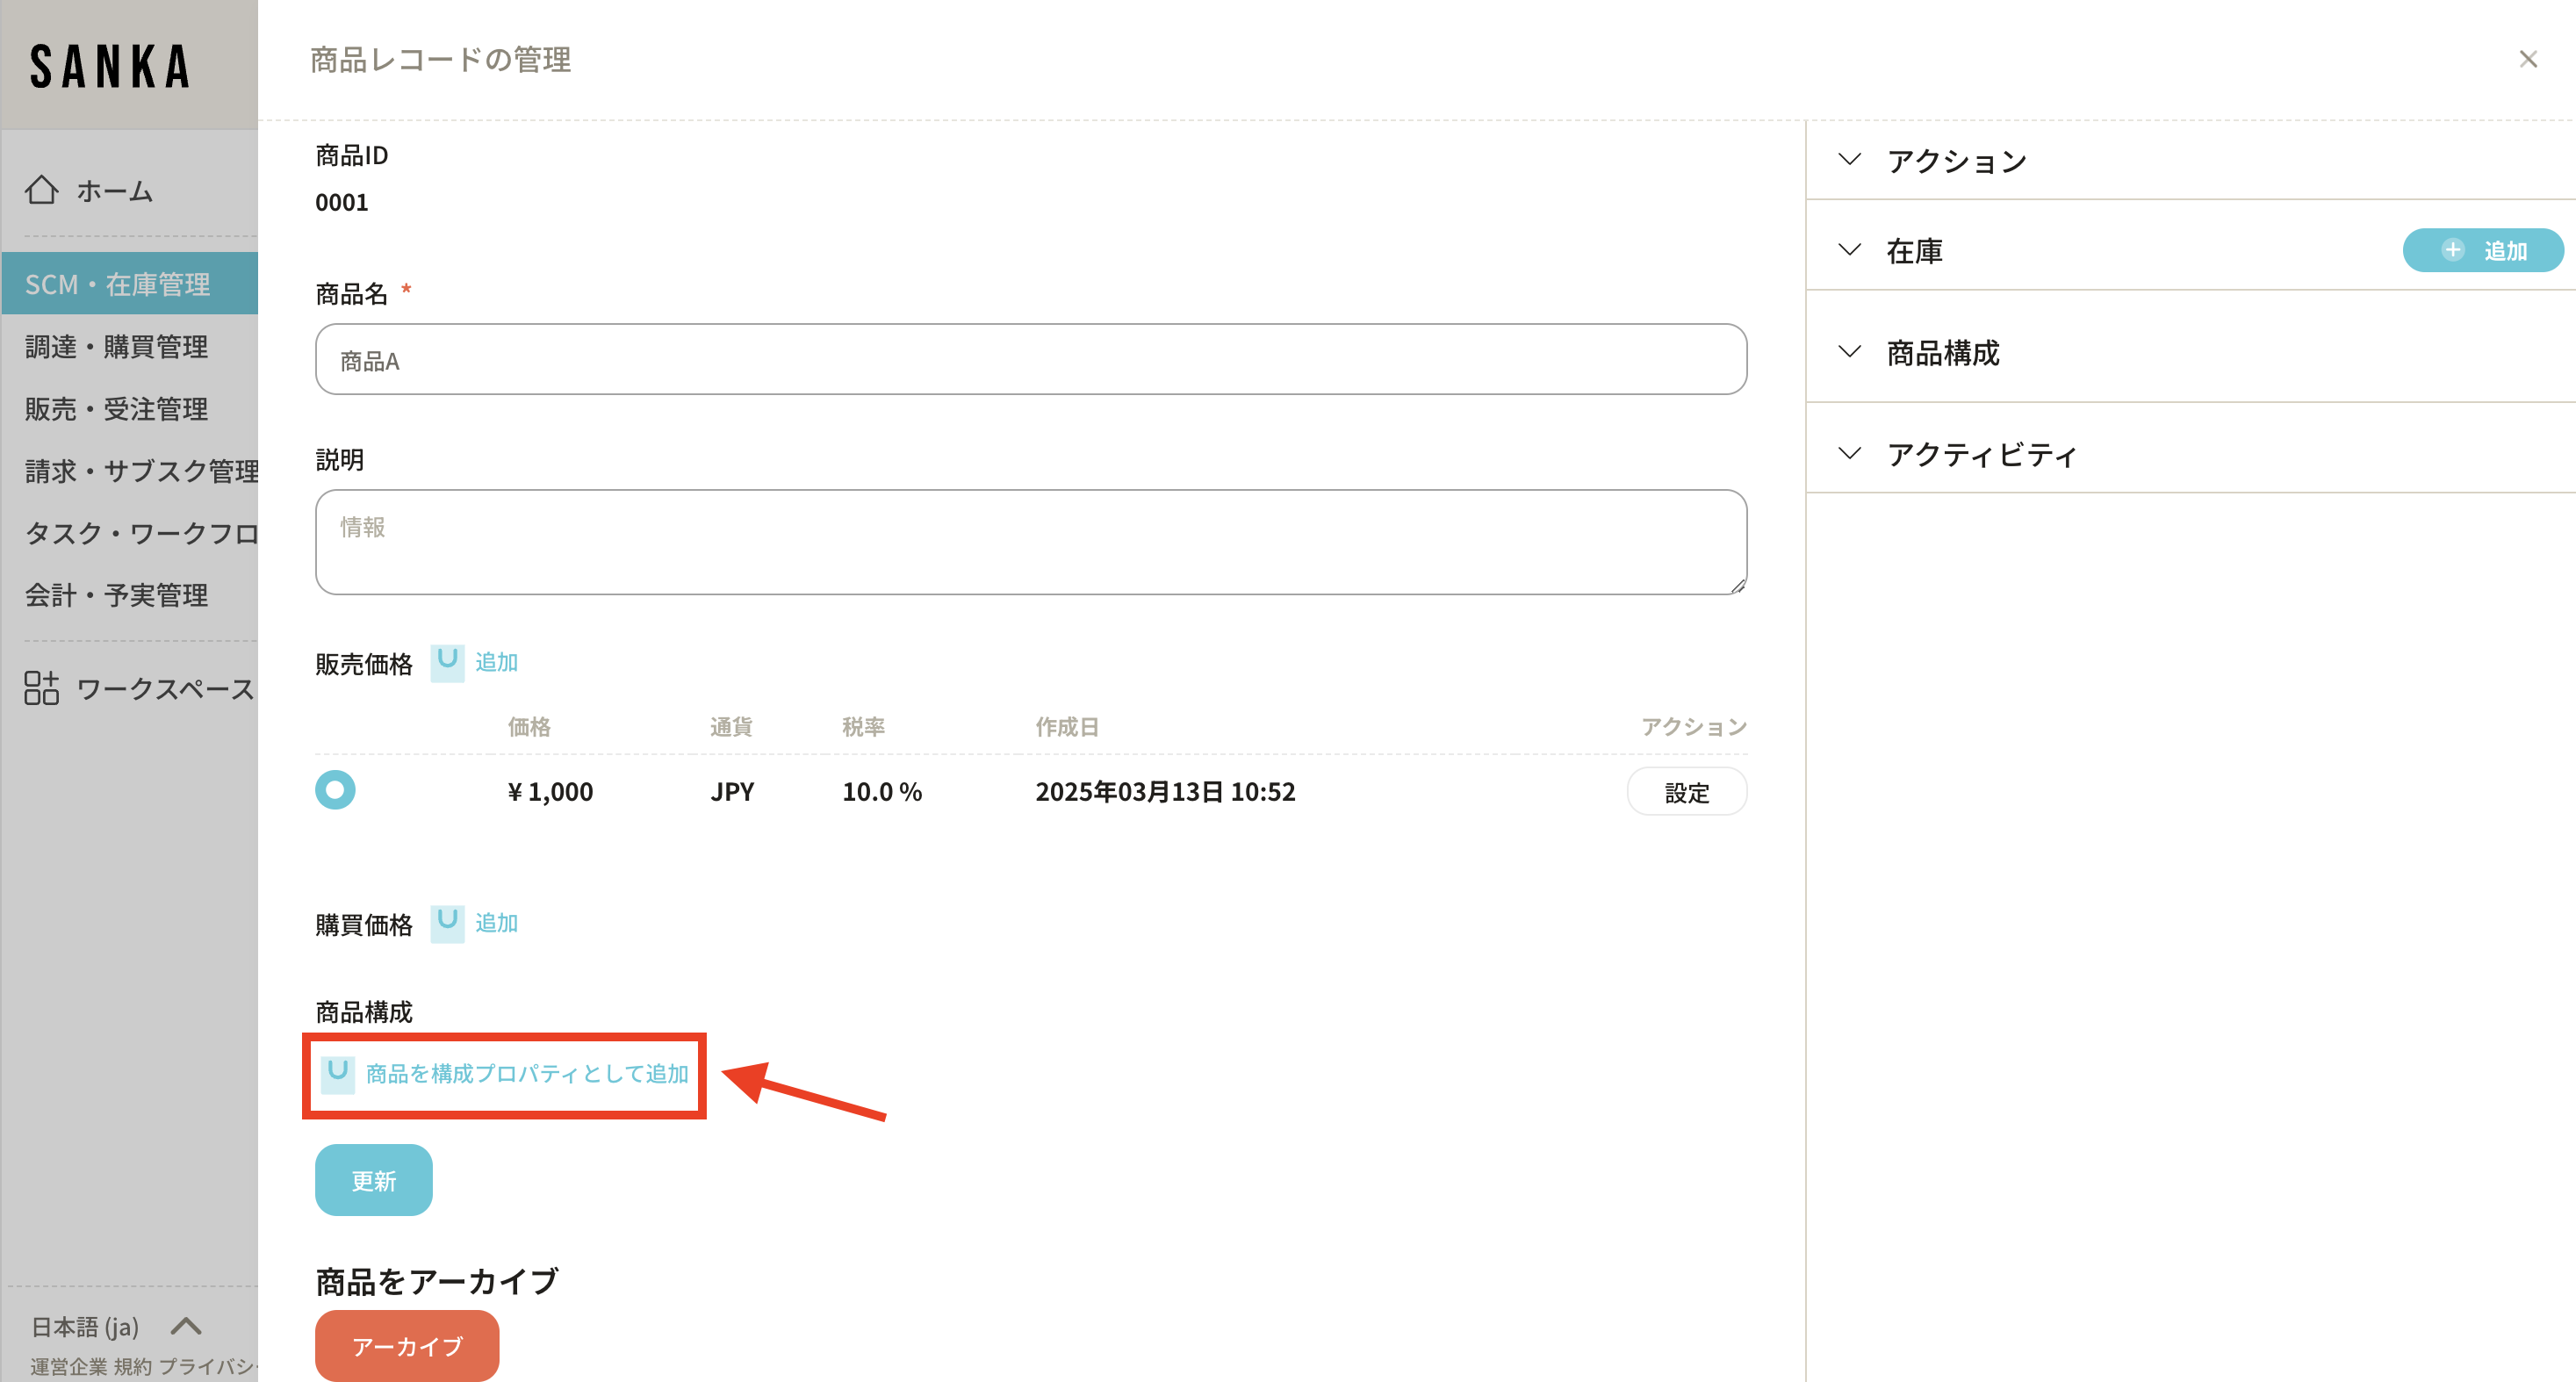Click the plus icon in 在庫 追加 button
2576x1382 pixels.
pos(2452,250)
